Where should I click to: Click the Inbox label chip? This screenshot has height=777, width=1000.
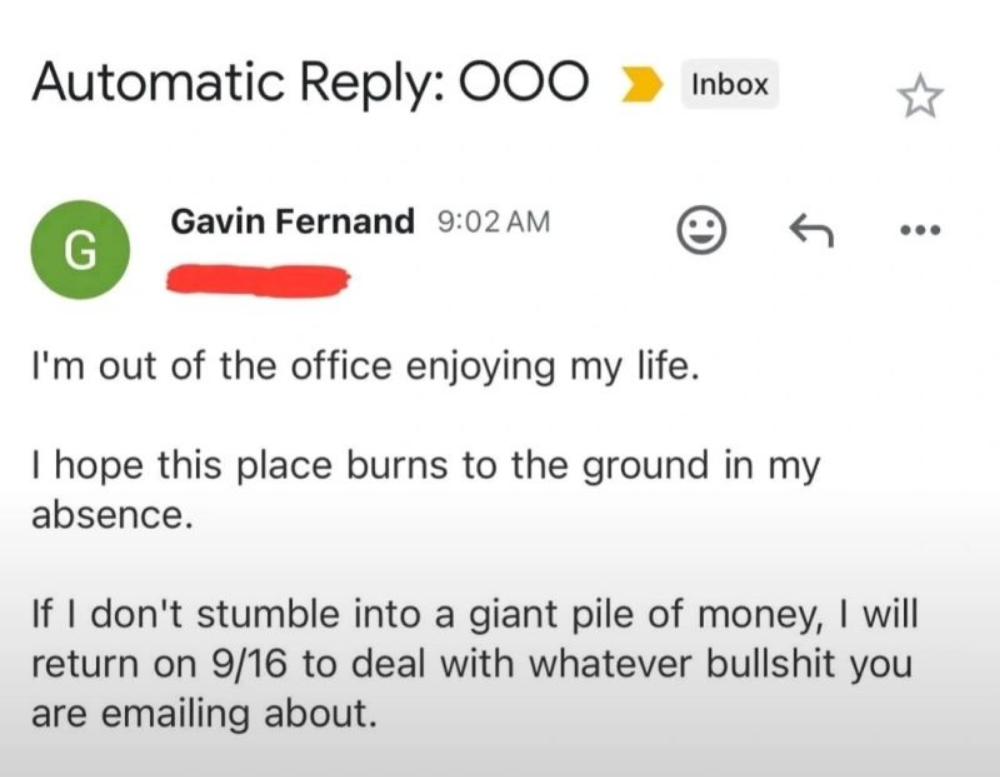(x=729, y=85)
